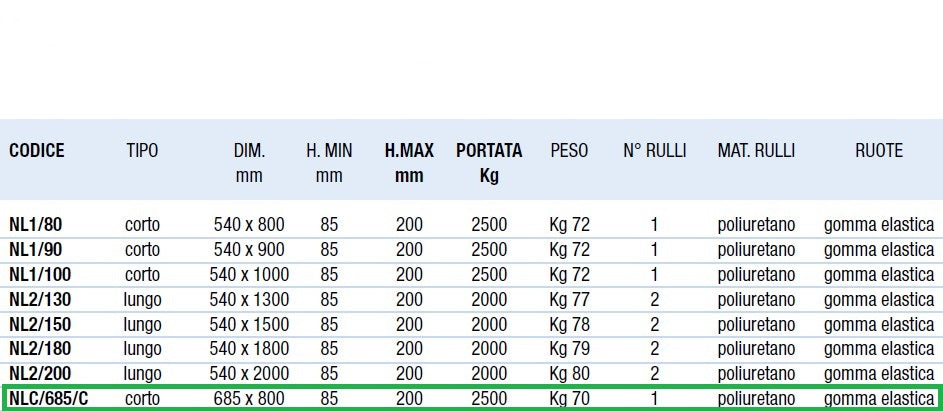Click the TIPO column header
This screenshot has height=411, width=943.
[x=142, y=151]
